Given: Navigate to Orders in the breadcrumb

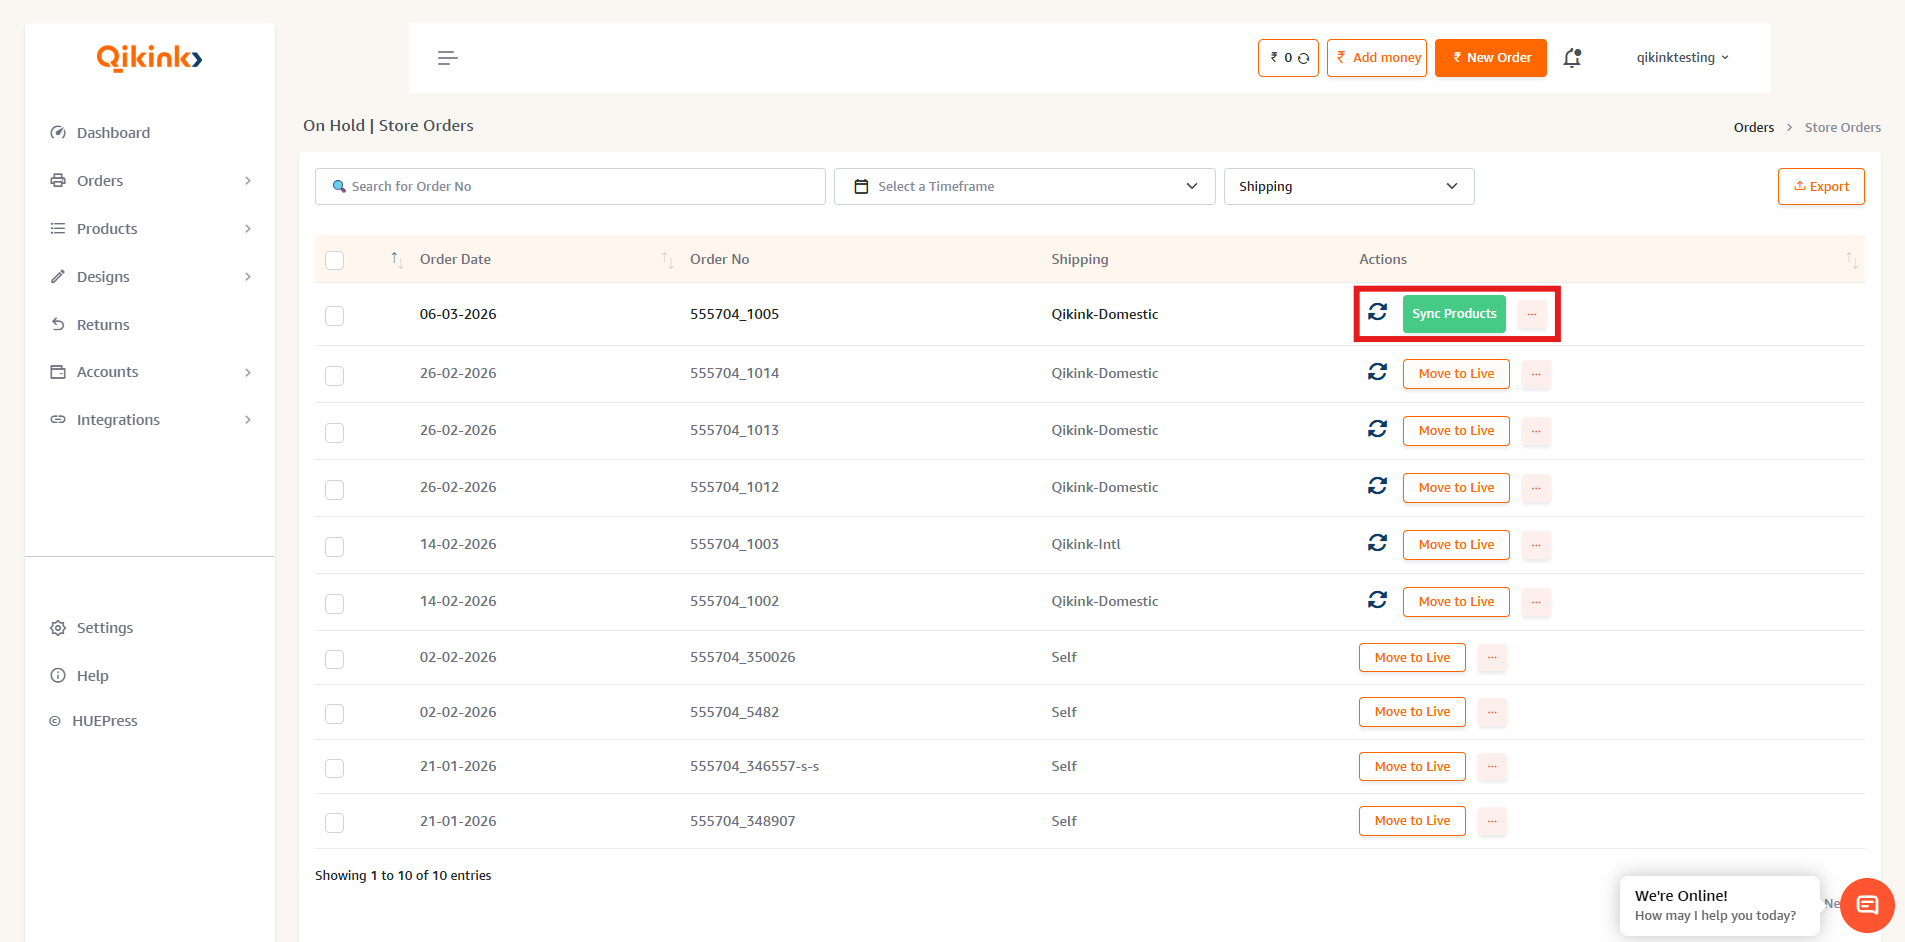Looking at the screenshot, I should click(1754, 127).
